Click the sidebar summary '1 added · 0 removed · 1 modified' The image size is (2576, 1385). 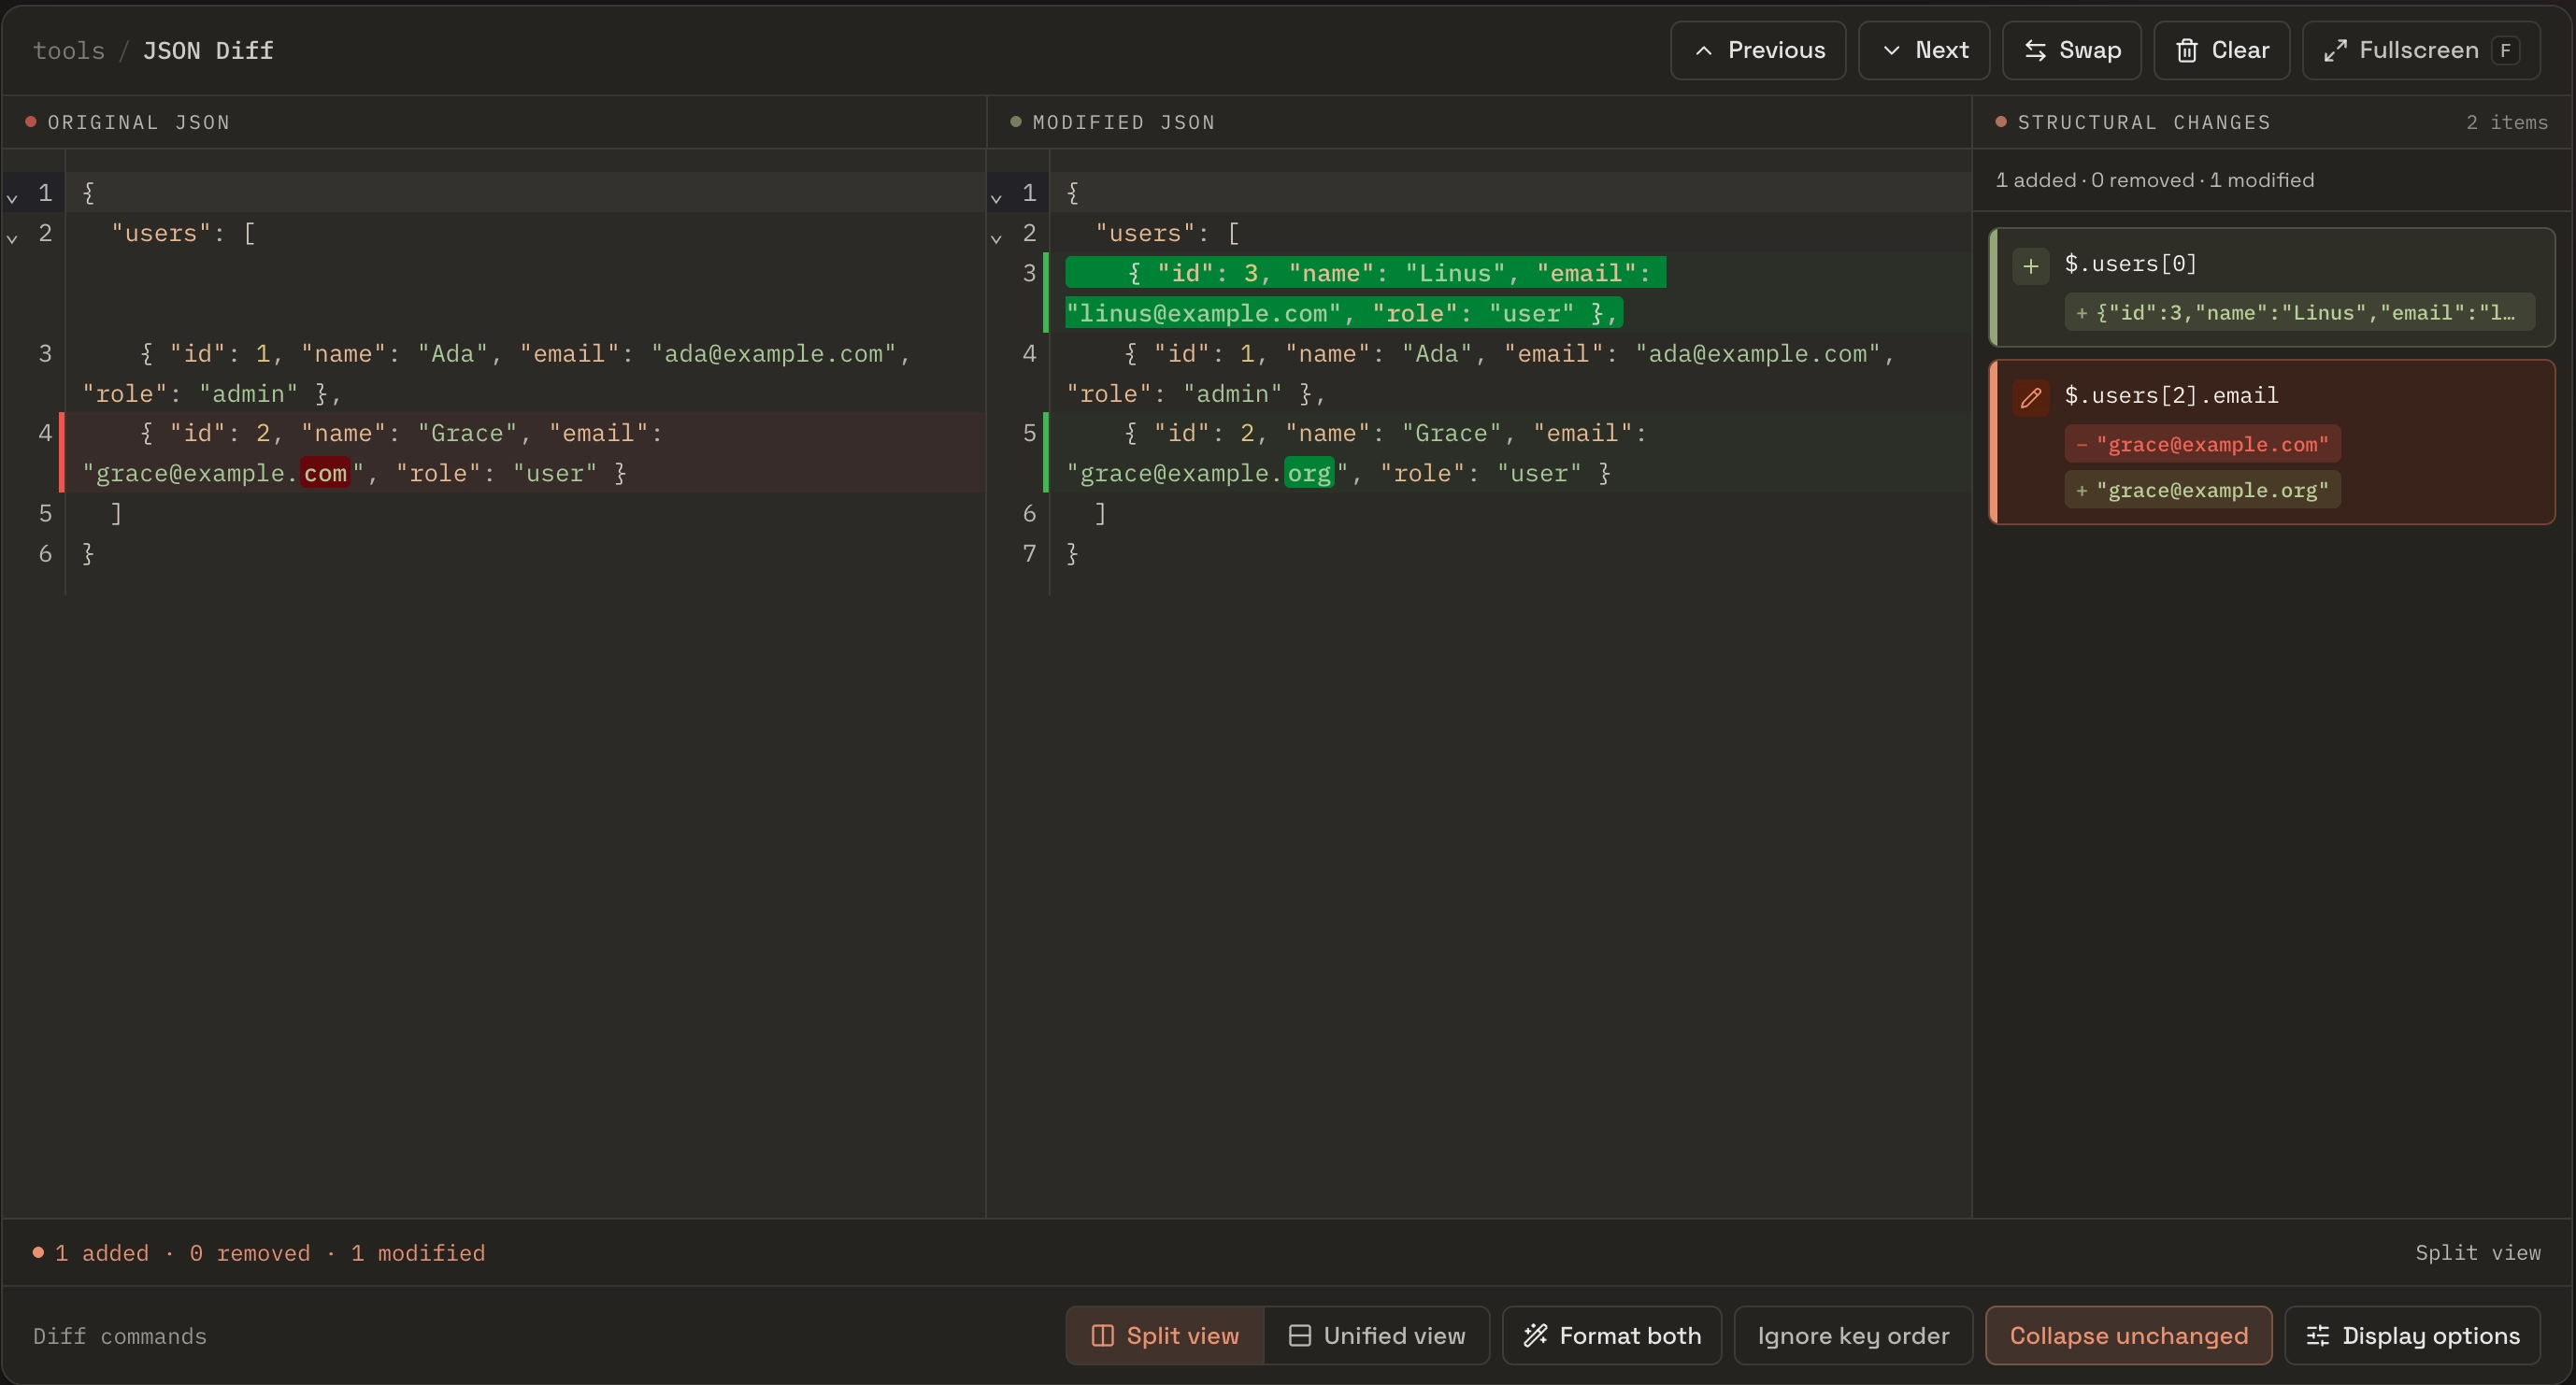tap(2154, 180)
